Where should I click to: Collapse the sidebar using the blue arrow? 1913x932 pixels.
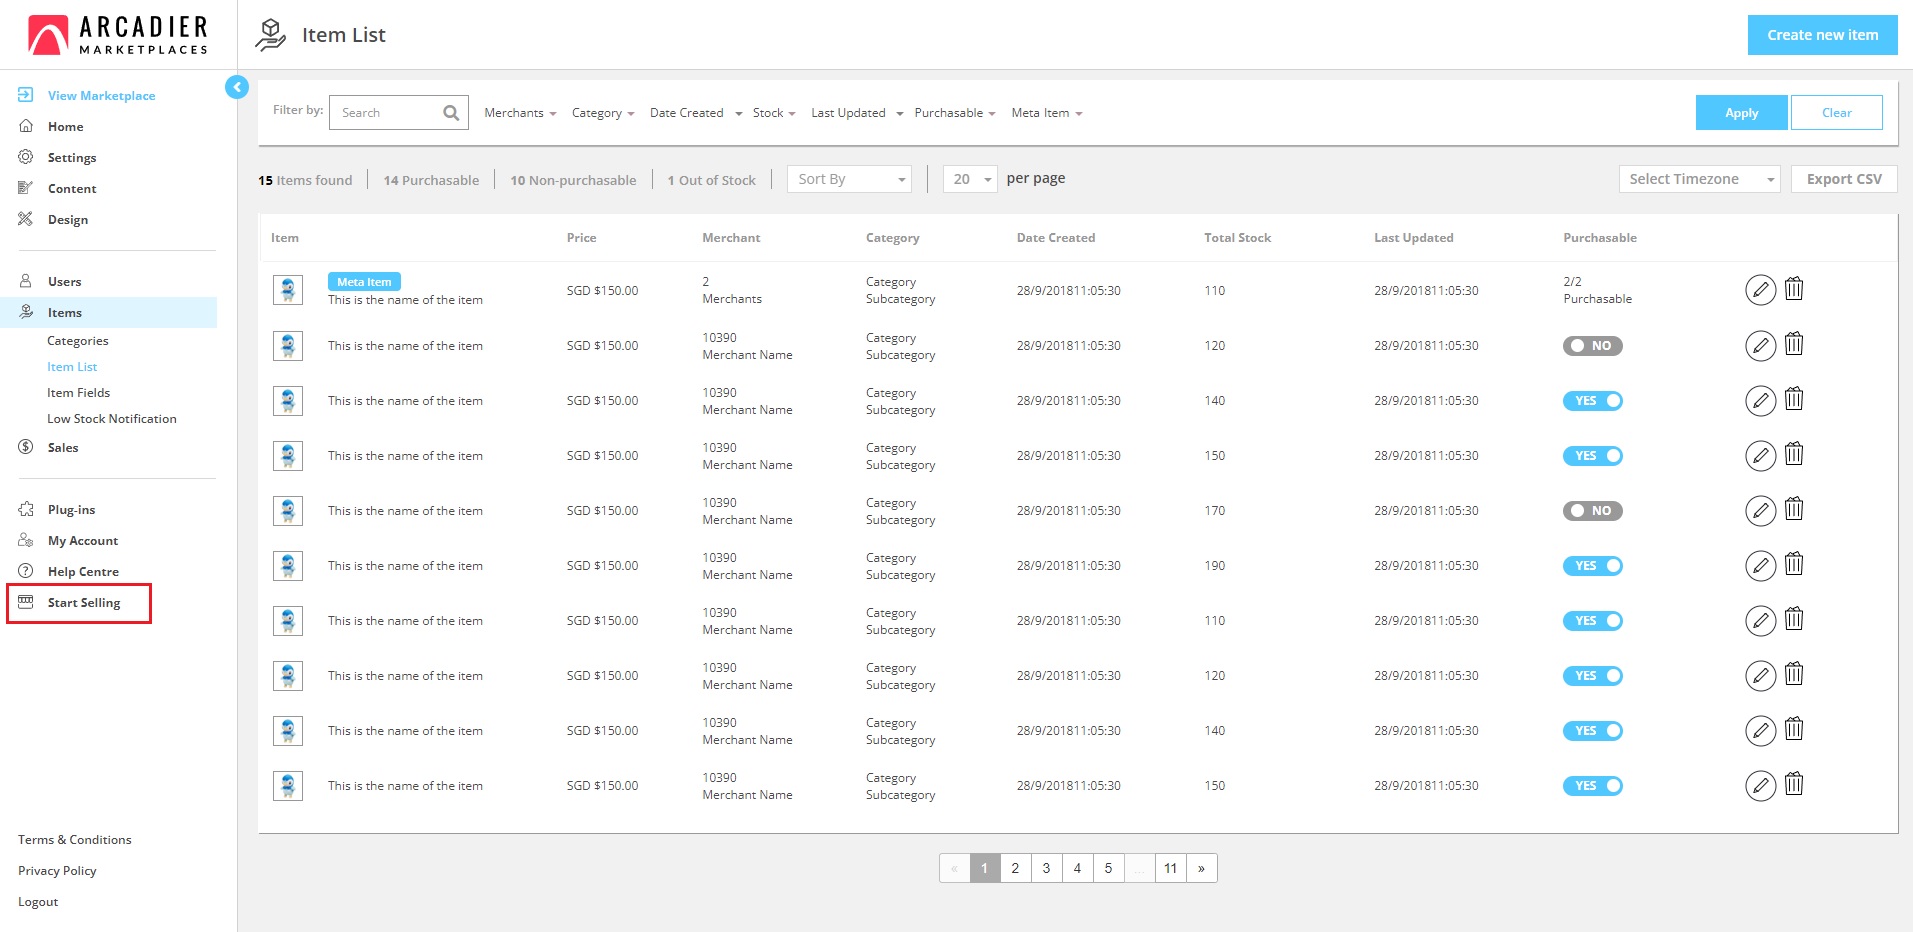[237, 87]
